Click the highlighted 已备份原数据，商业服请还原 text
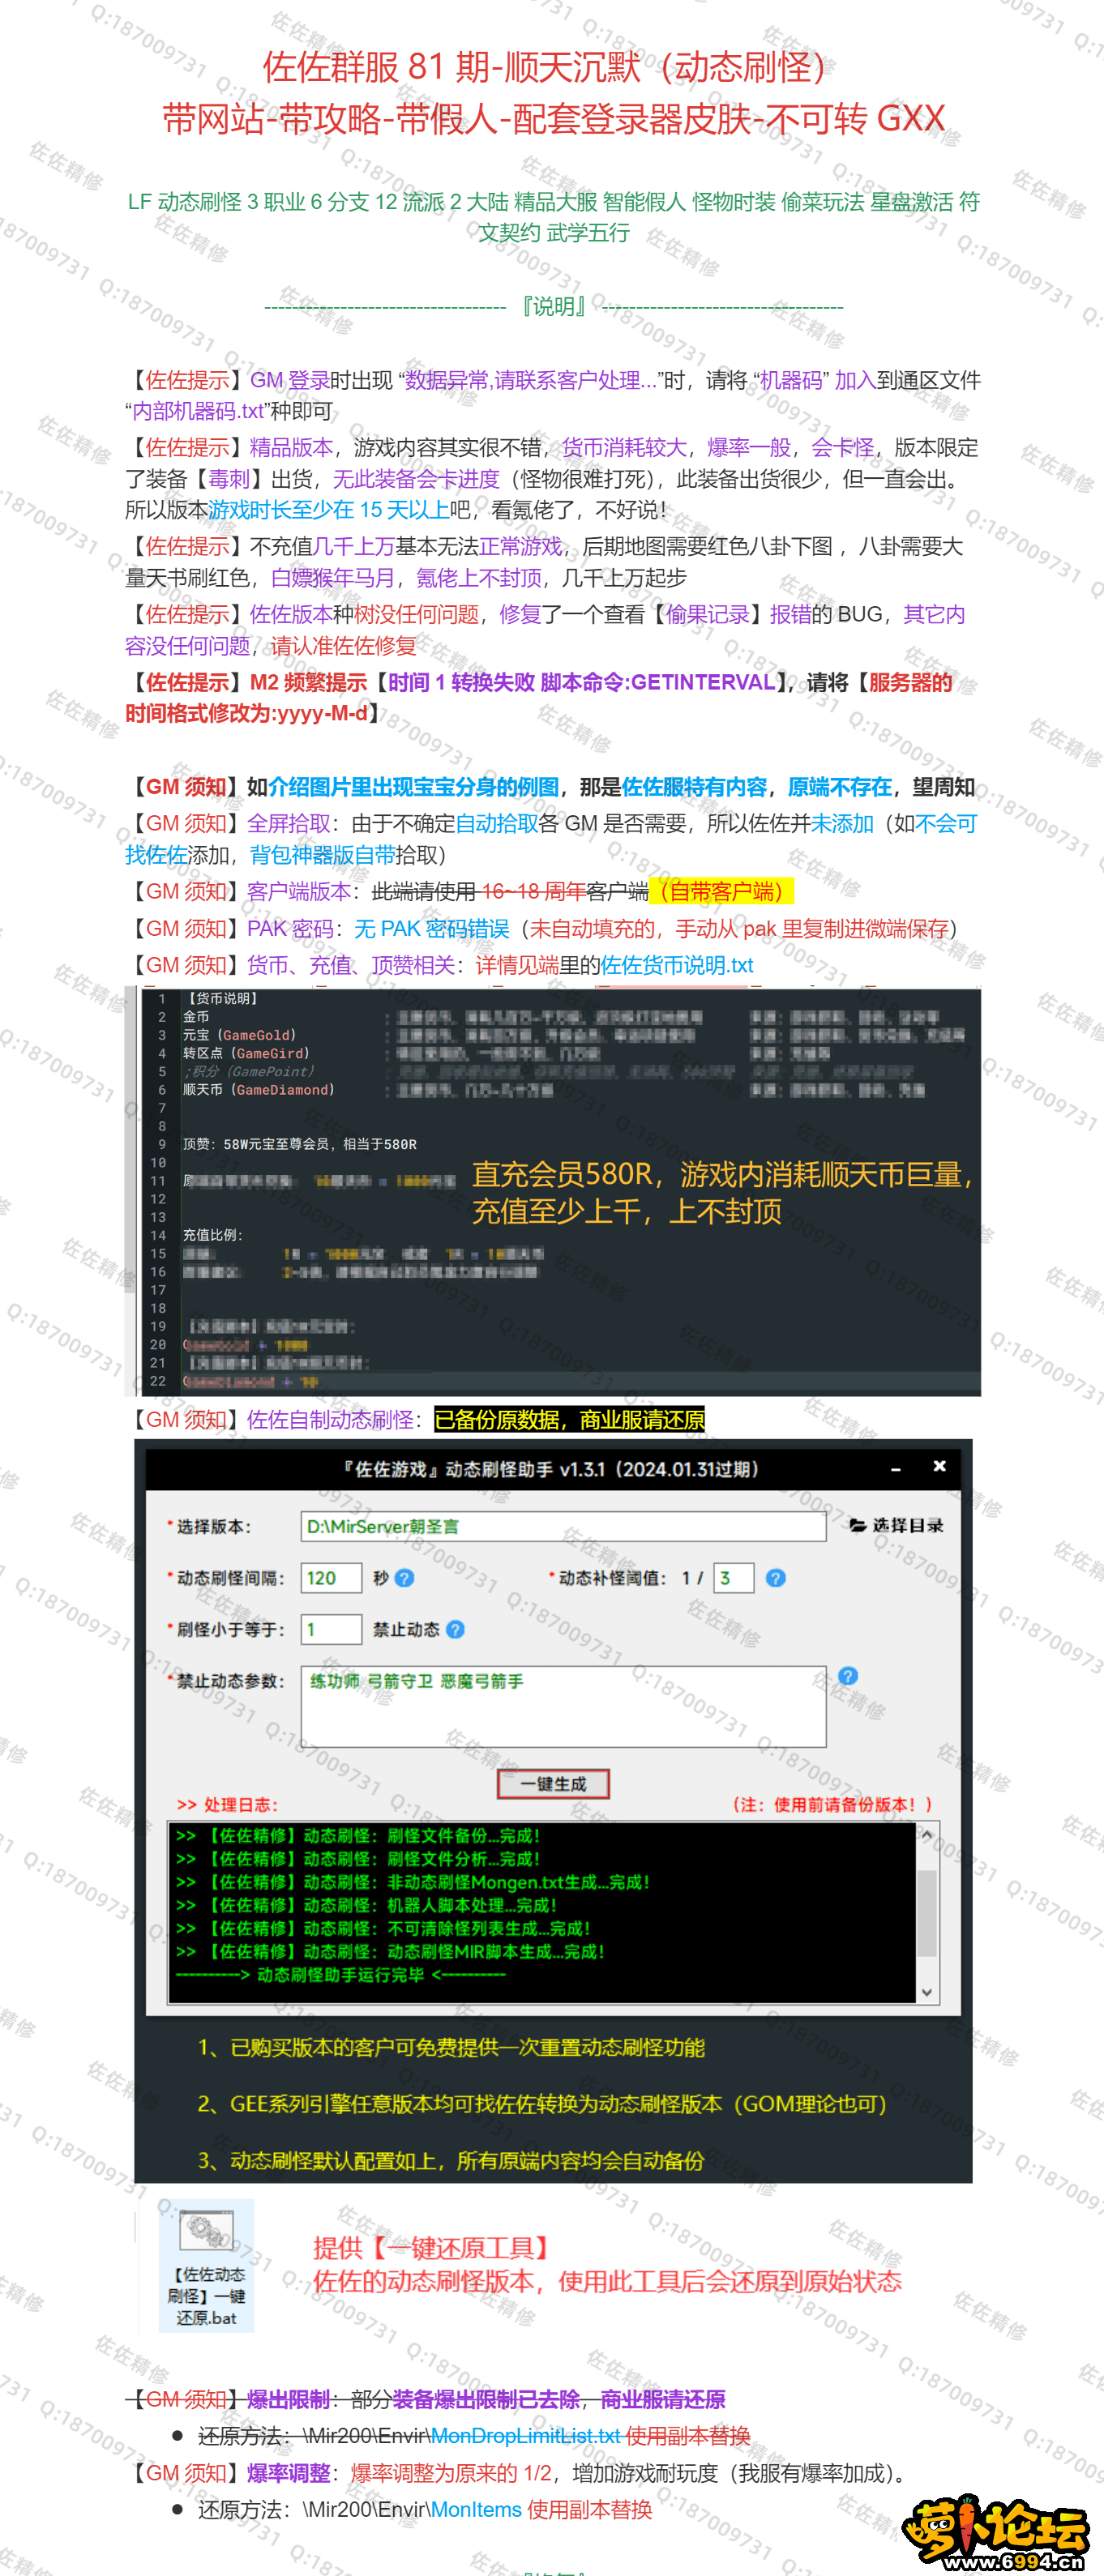The image size is (1104, 2576). coord(569,1419)
